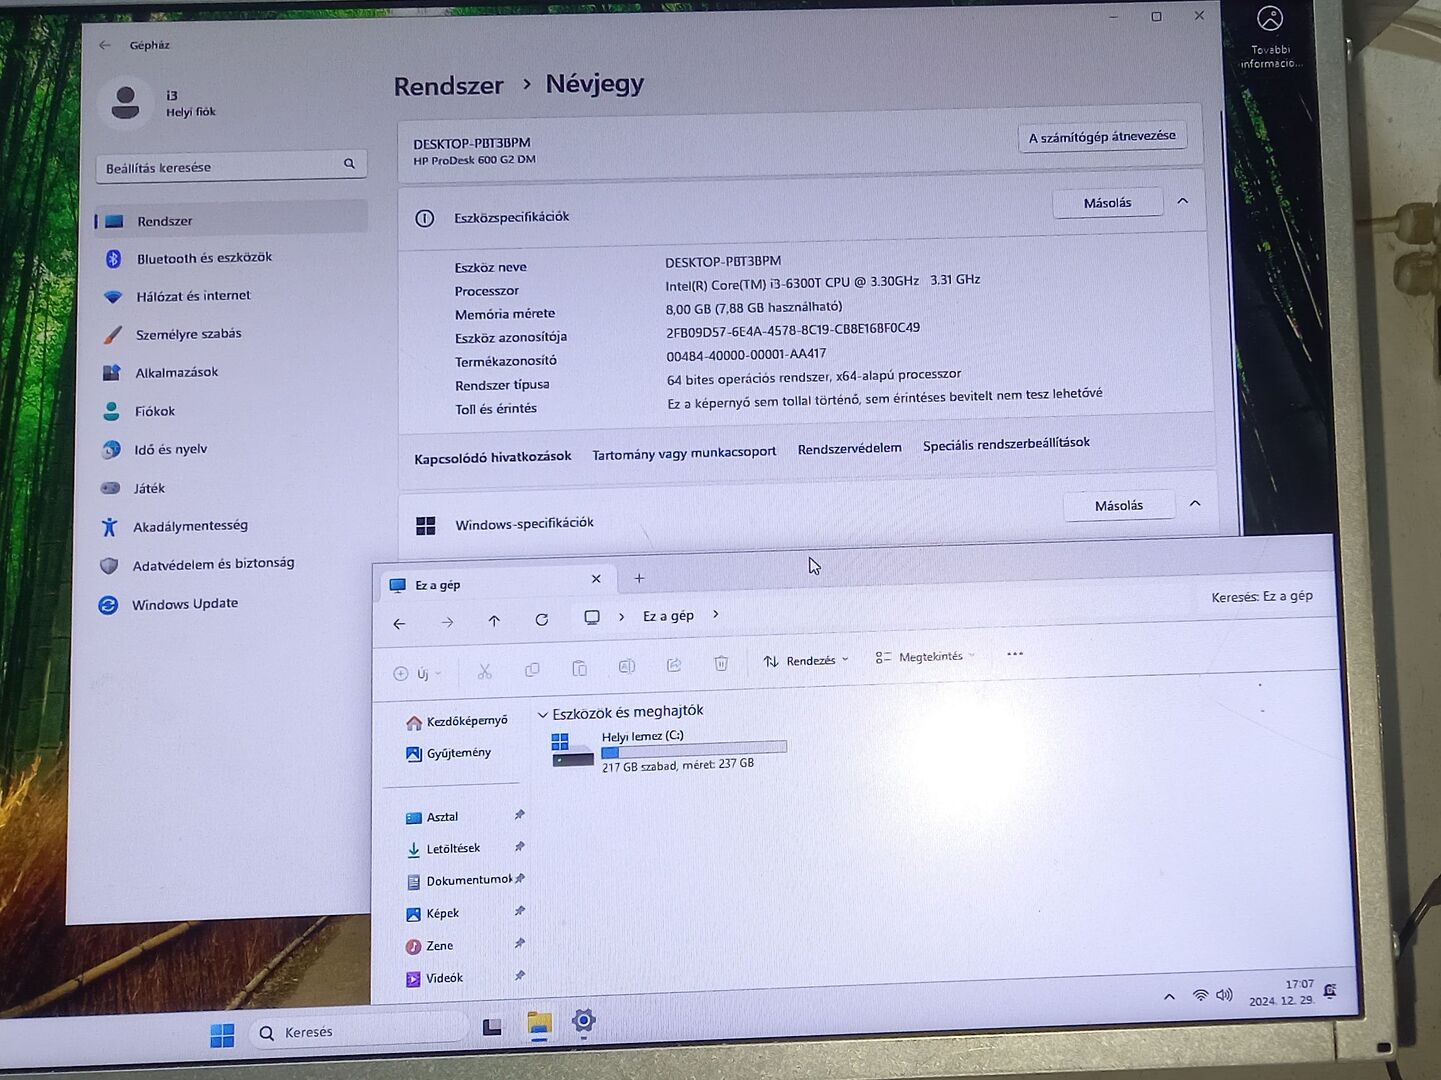Open the Rendezés sort dropdown

(806, 660)
